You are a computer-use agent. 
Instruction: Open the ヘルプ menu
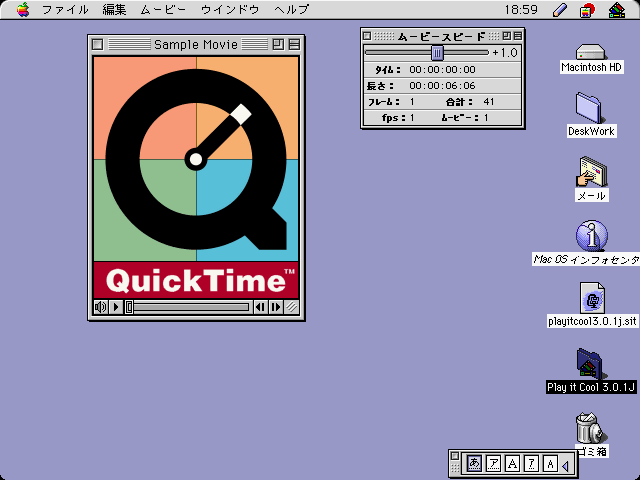click(x=291, y=9)
